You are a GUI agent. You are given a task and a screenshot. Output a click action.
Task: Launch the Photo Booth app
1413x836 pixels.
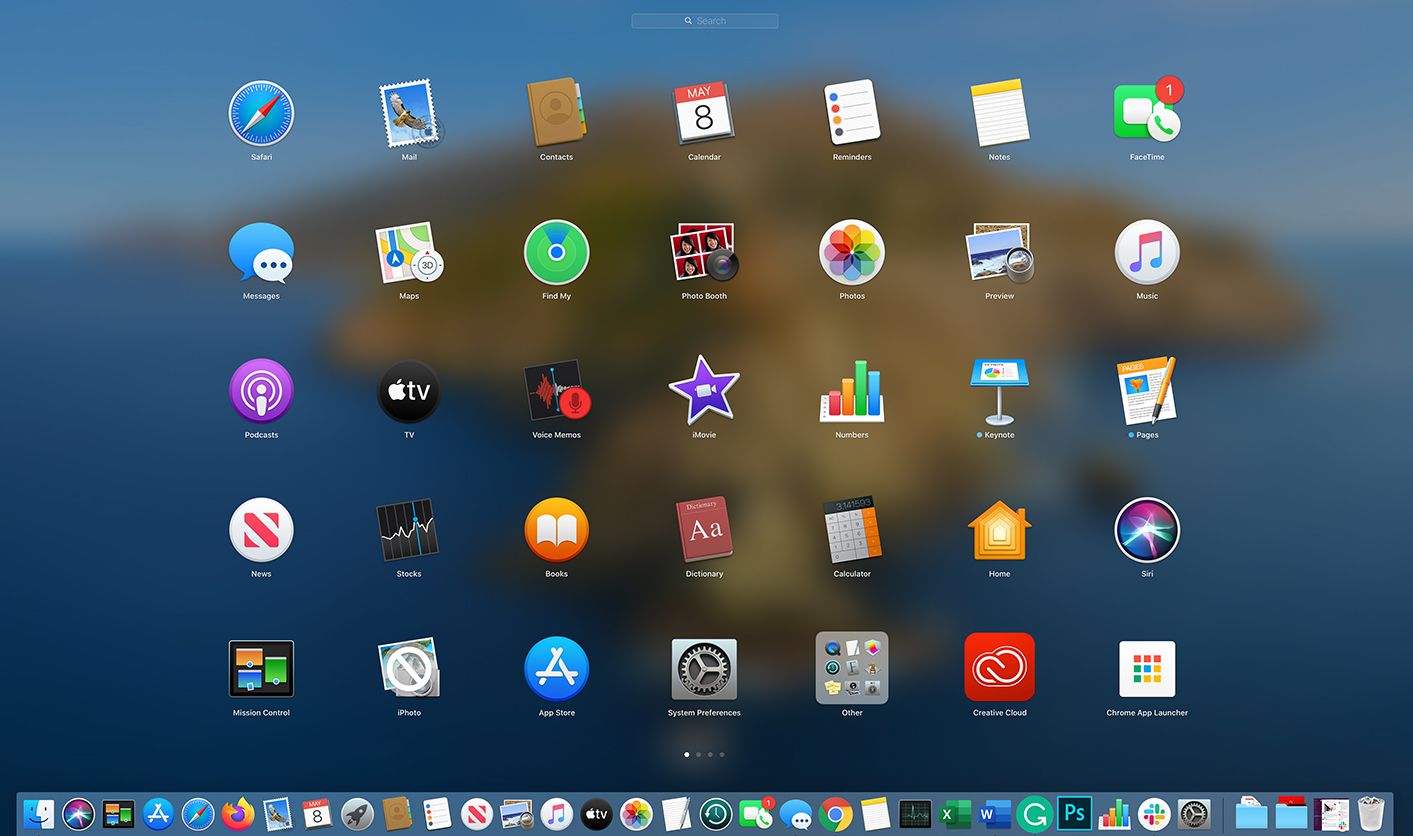pos(704,253)
